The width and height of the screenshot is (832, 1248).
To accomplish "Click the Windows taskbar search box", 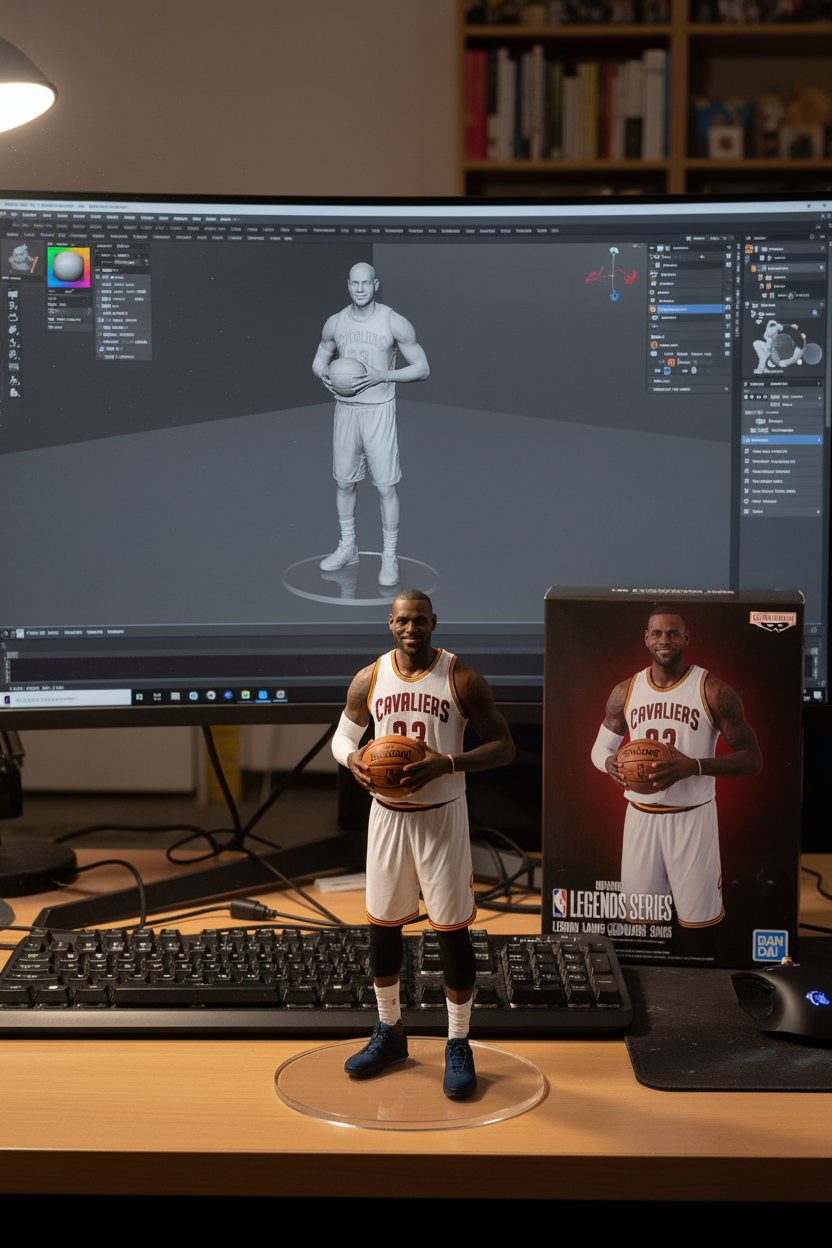I will pos(68,697).
